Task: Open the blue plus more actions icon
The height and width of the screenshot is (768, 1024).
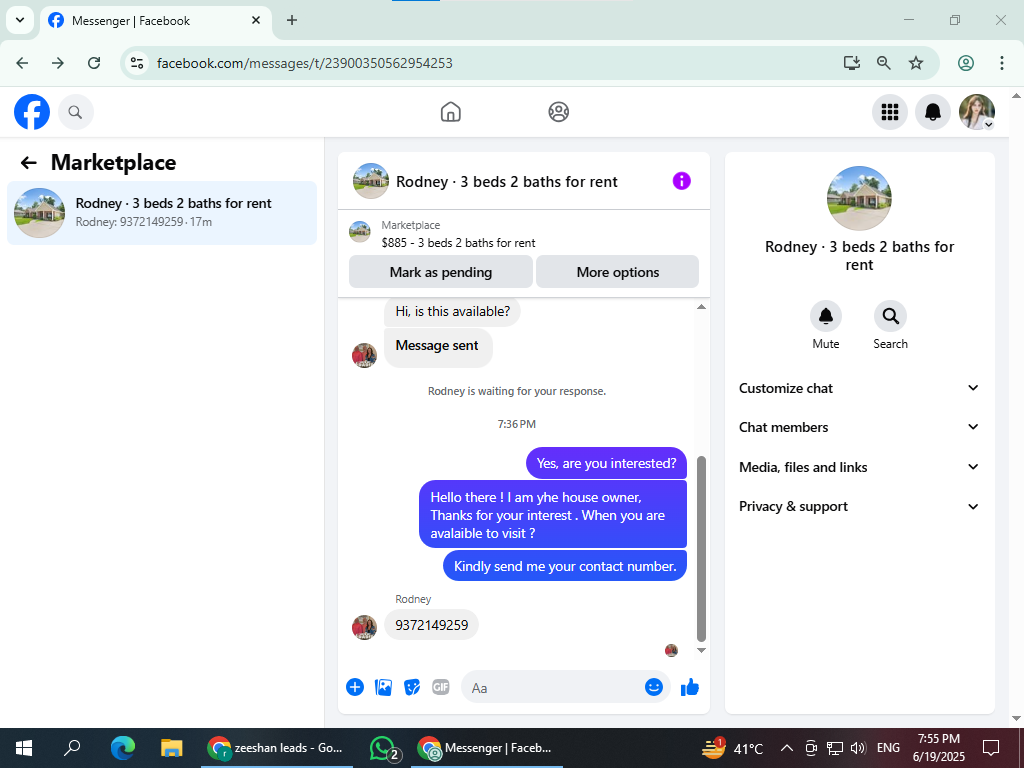Action: [355, 687]
